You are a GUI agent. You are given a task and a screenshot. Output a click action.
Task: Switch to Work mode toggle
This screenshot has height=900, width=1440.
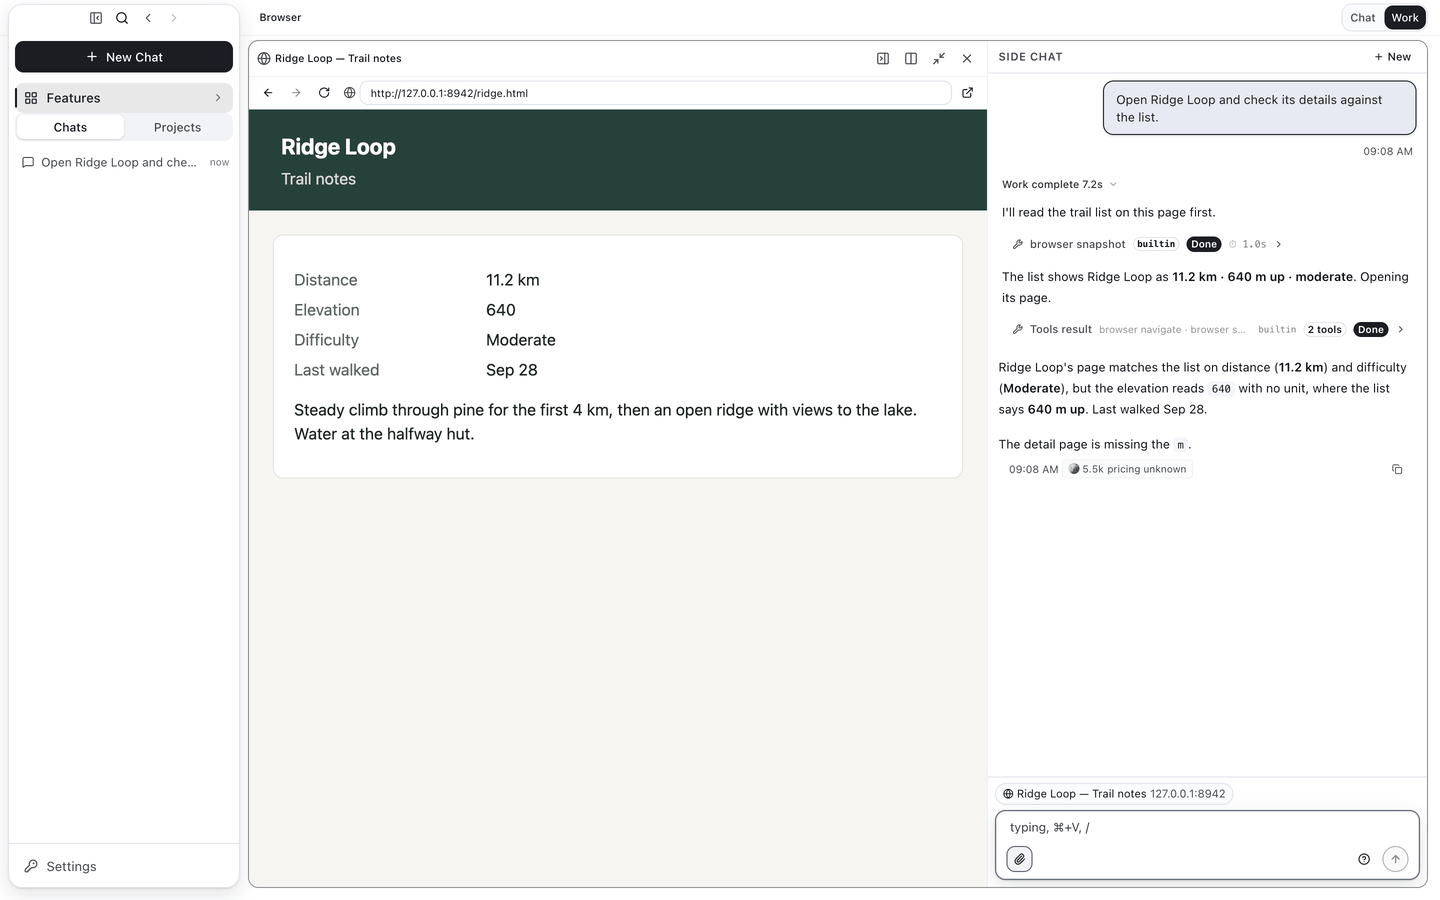click(1405, 18)
